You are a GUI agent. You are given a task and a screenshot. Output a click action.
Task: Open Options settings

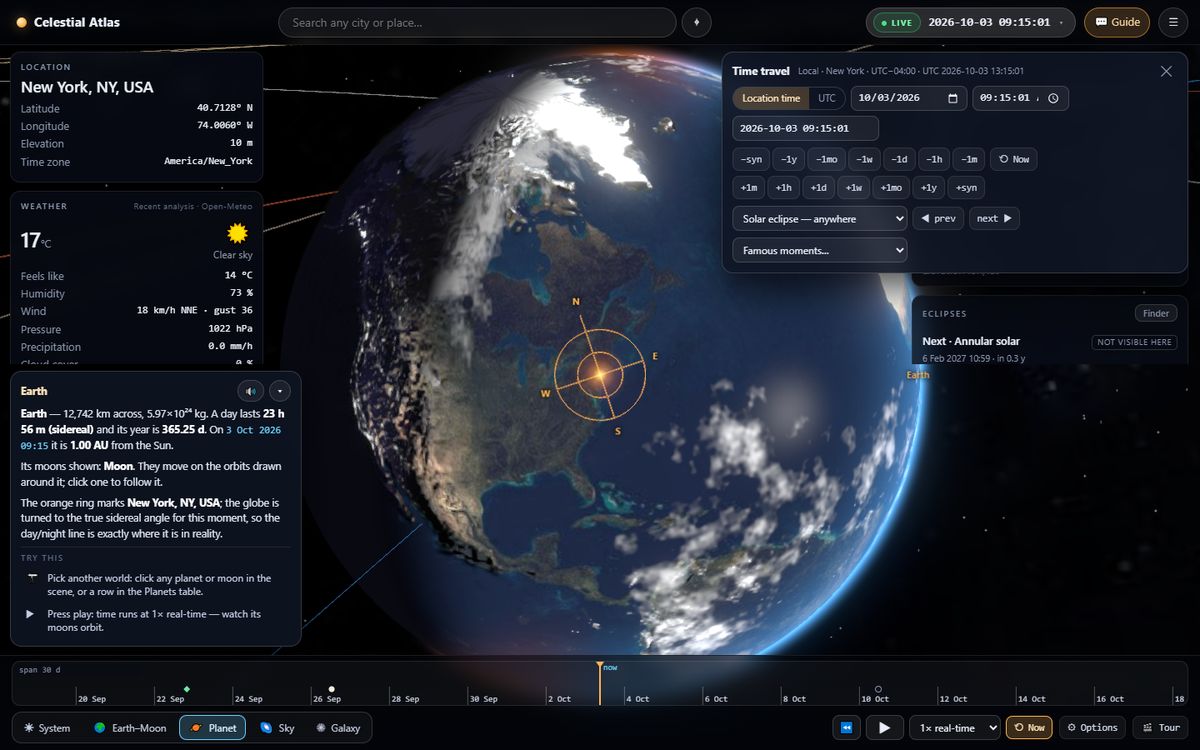point(1092,727)
